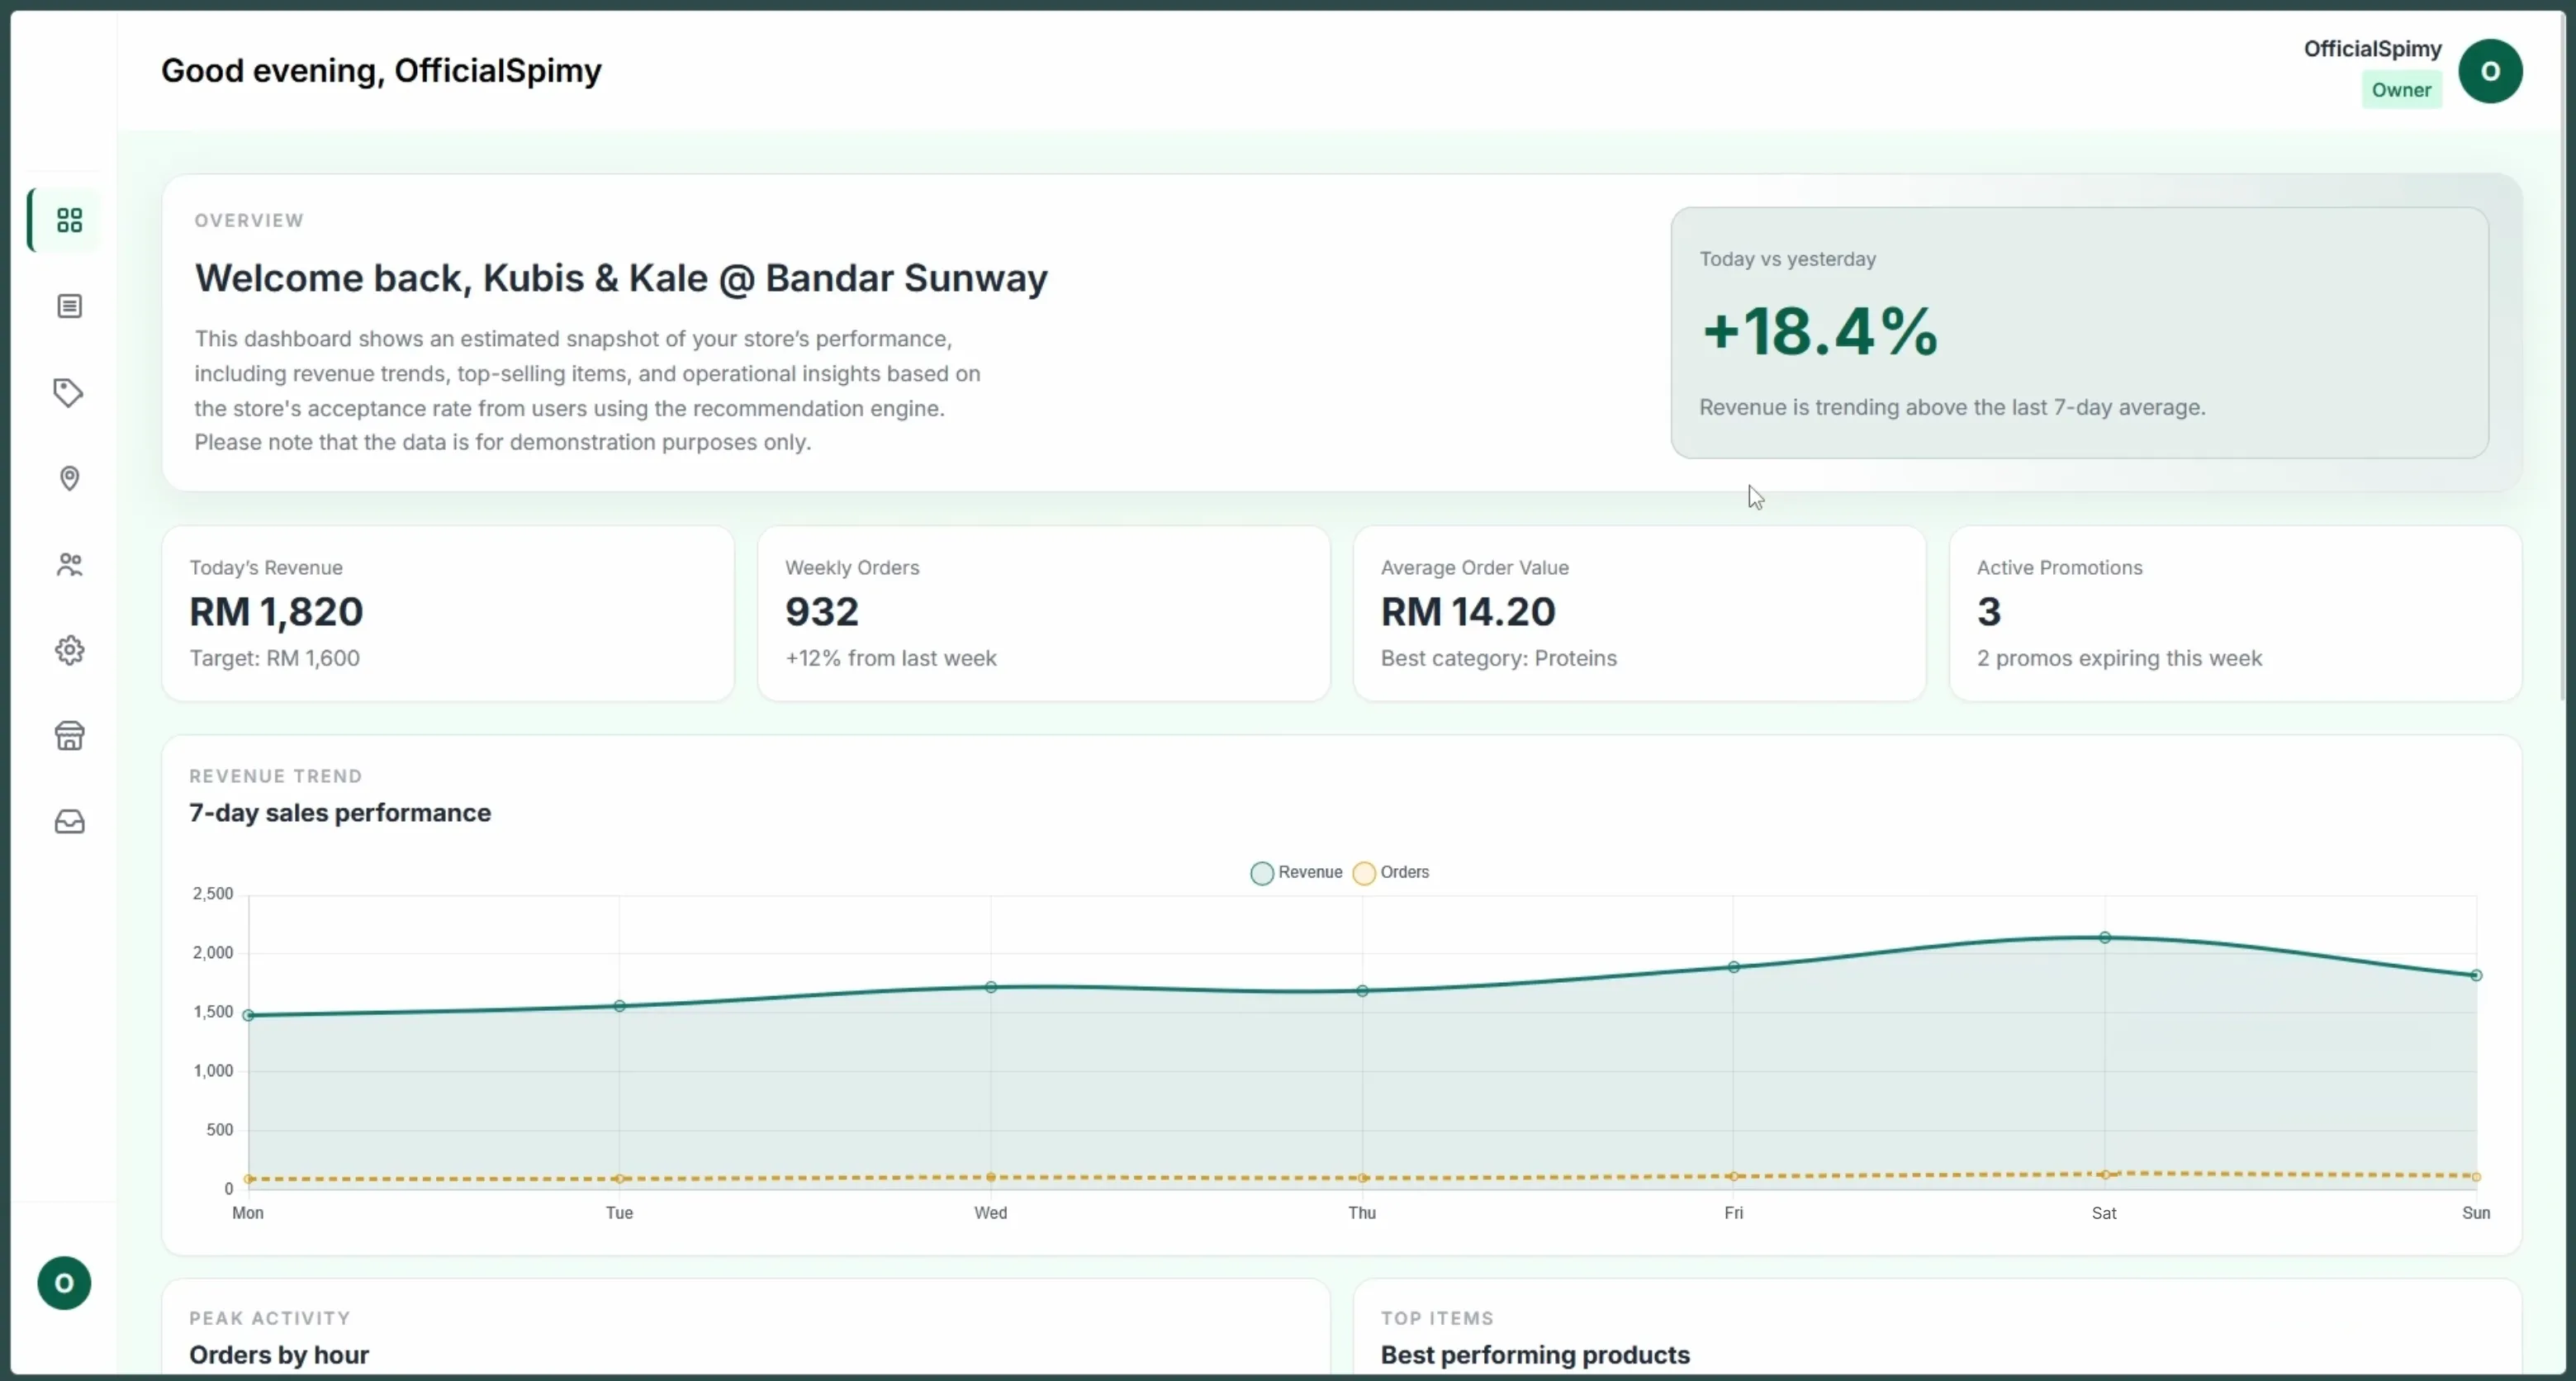This screenshot has height=1381, width=2576.
Task: Click the +18.4% today vs yesterday figure
Action: pyautogui.click(x=1820, y=331)
